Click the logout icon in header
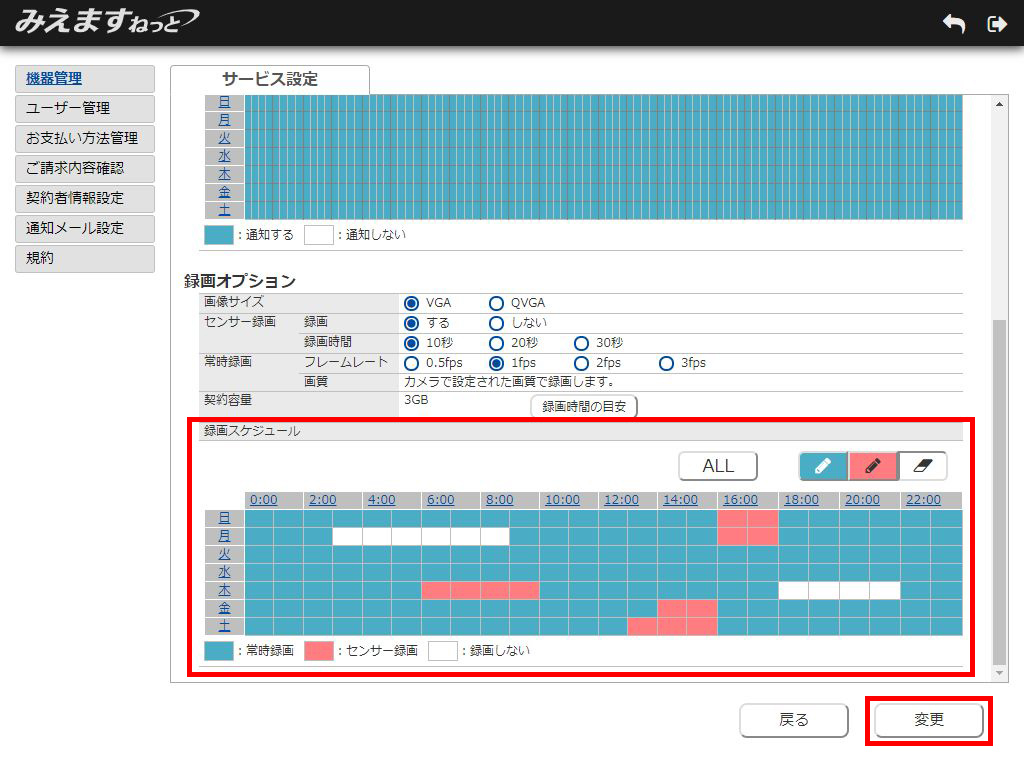 (996, 24)
